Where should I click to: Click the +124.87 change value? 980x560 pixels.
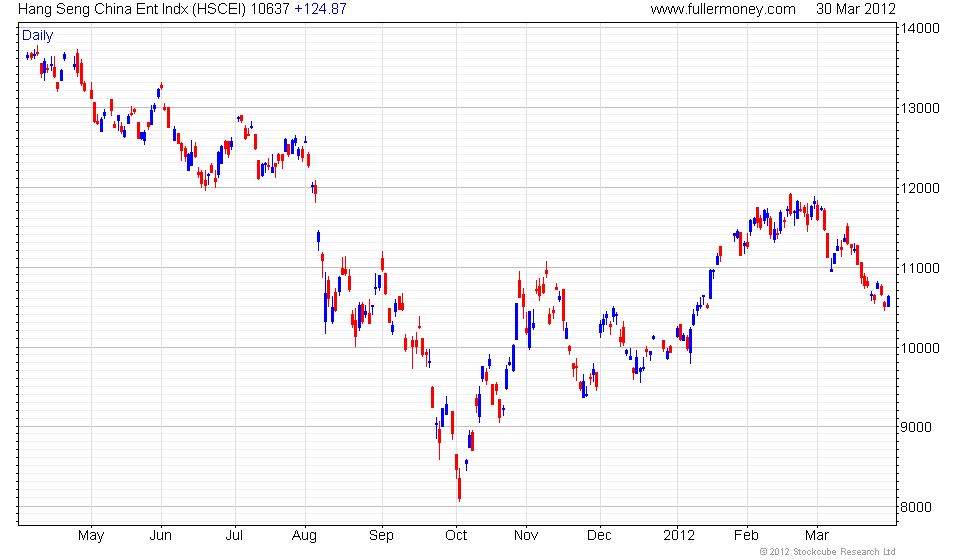tap(320, 9)
